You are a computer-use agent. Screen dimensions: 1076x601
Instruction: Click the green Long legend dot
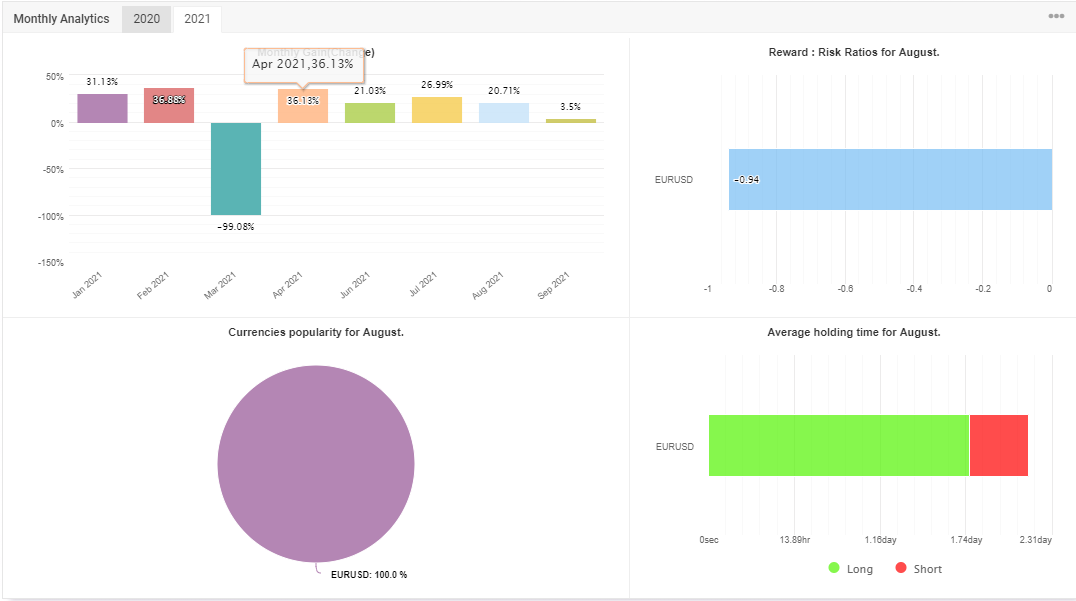click(834, 568)
